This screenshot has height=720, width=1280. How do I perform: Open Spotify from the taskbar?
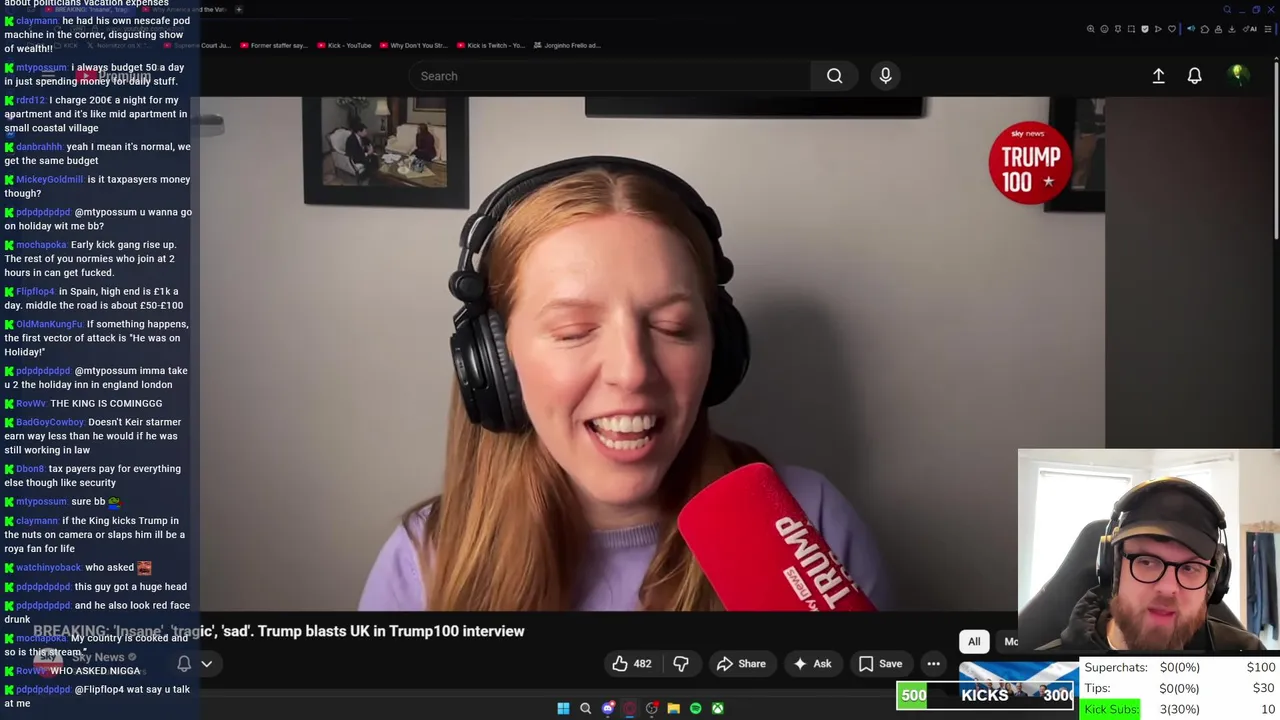coord(696,708)
